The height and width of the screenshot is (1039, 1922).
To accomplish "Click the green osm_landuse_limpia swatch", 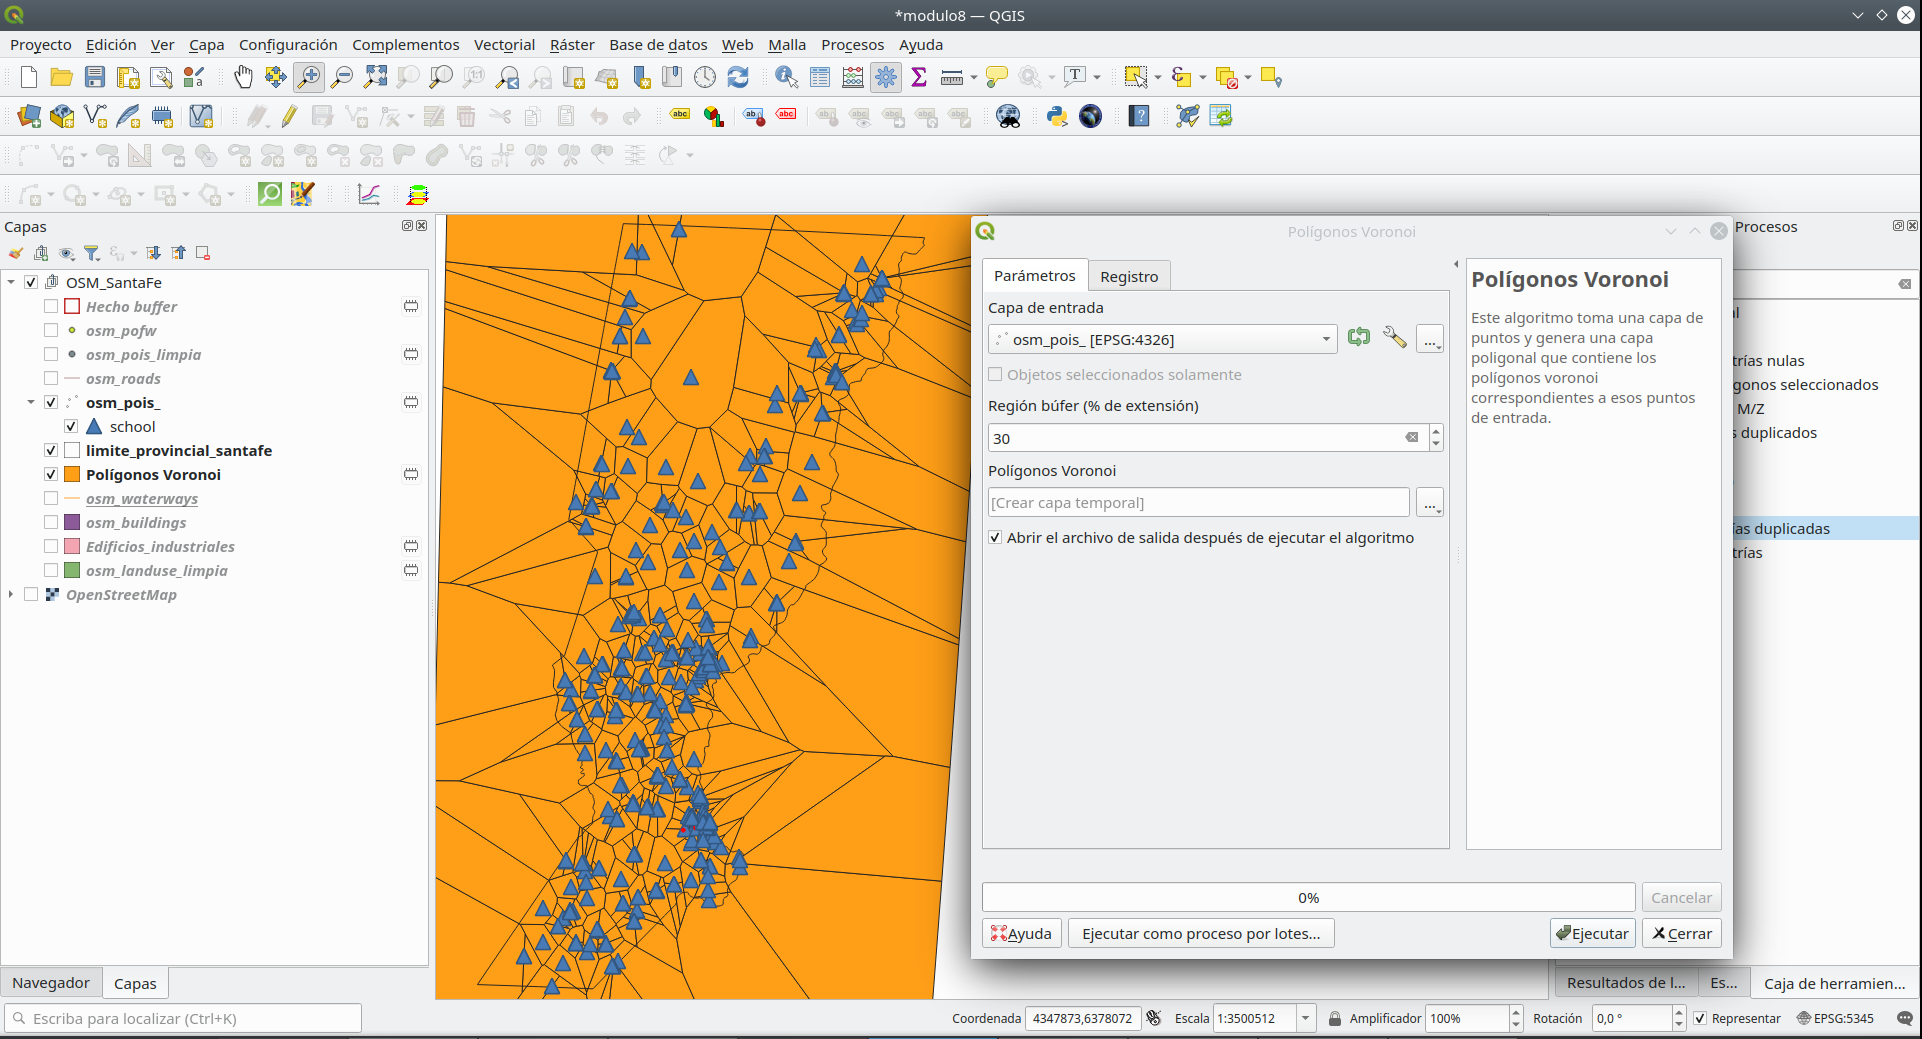I will 72,570.
